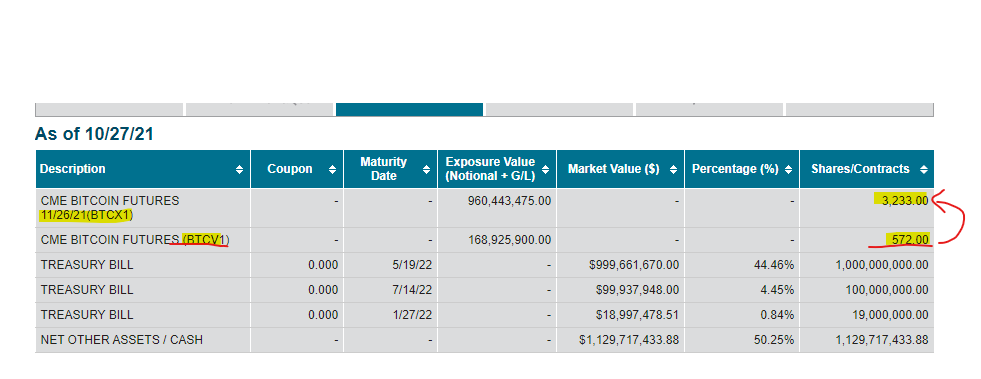This screenshot has width=981, height=379.
Task: Click the highlighted 3,233.00 contracts value
Action: click(x=903, y=201)
